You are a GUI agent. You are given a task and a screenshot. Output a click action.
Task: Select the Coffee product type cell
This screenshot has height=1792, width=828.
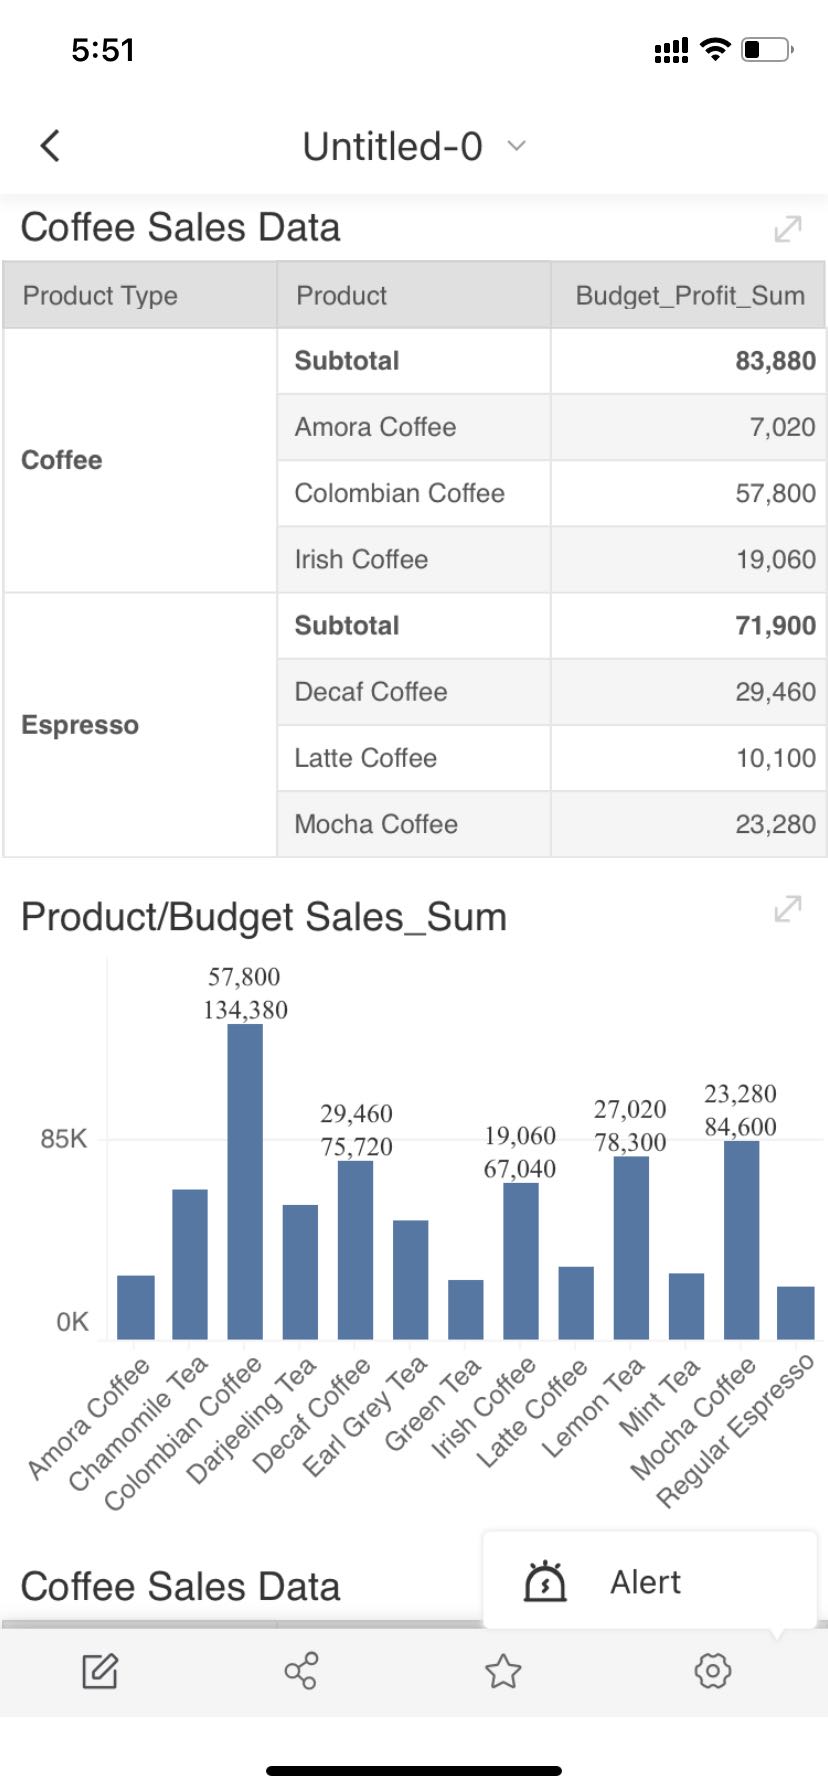click(x=62, y=460)
